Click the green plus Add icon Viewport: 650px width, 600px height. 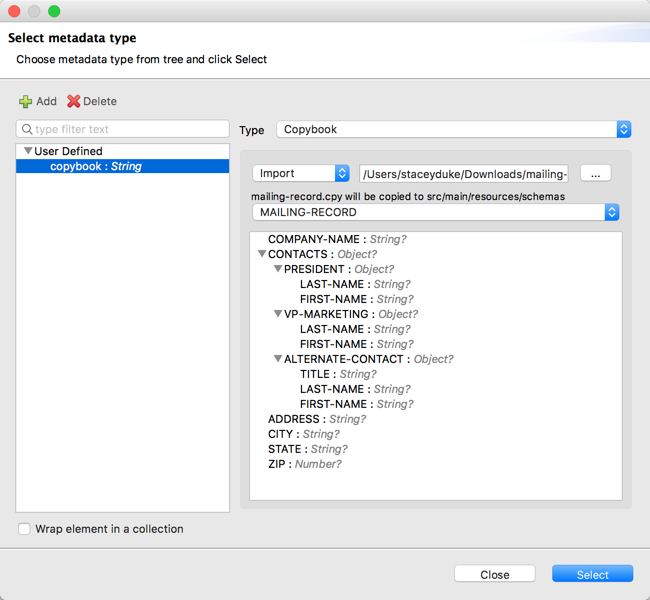pyautogui.click(x=26, y=101)
